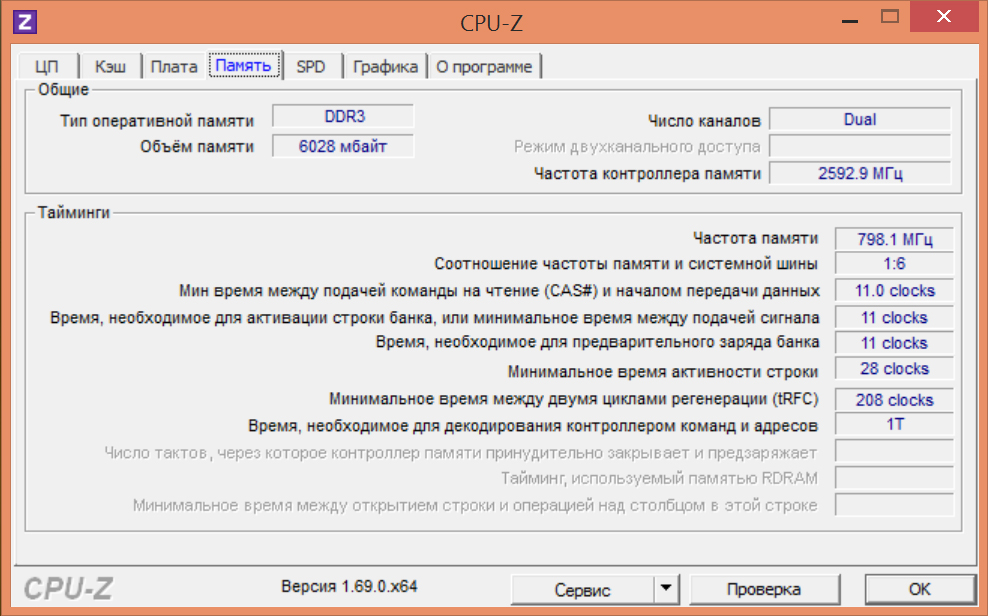
Task: Click the 798.1 МГц memory frequency value
Action: point(894,239)
